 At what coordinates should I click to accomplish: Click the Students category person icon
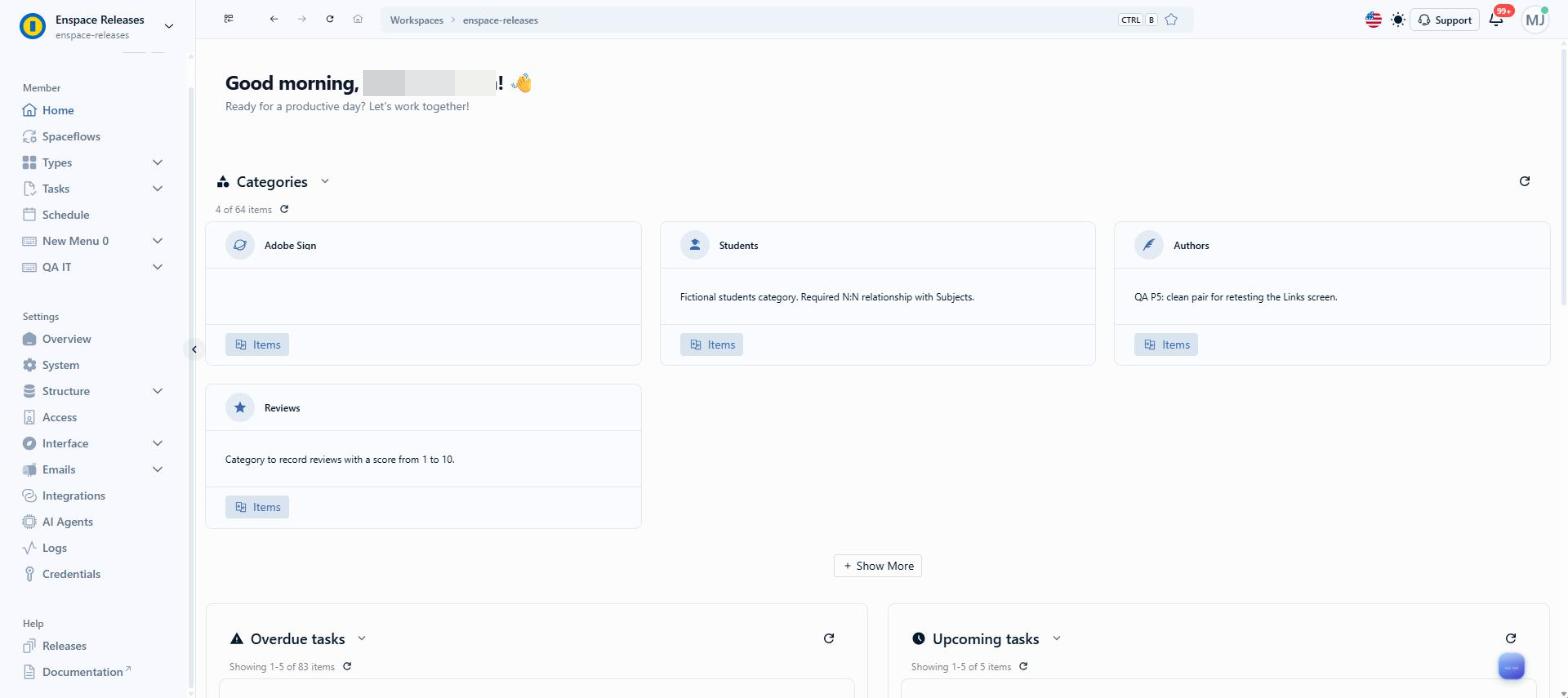tap(695, 245)
